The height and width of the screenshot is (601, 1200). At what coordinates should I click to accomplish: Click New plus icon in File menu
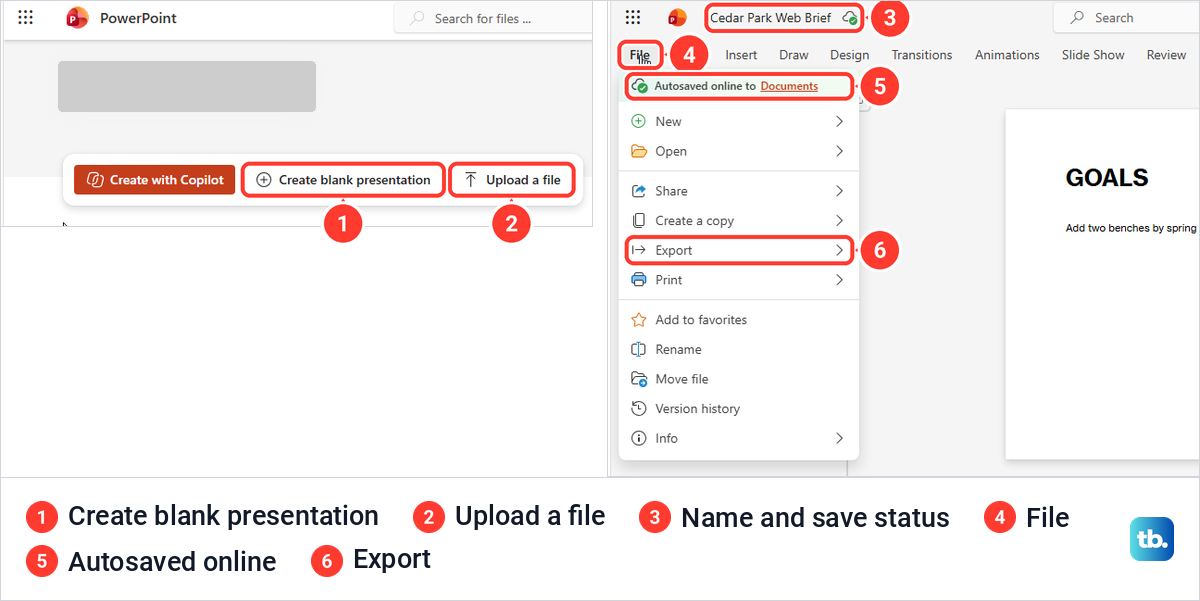[639, 121]
